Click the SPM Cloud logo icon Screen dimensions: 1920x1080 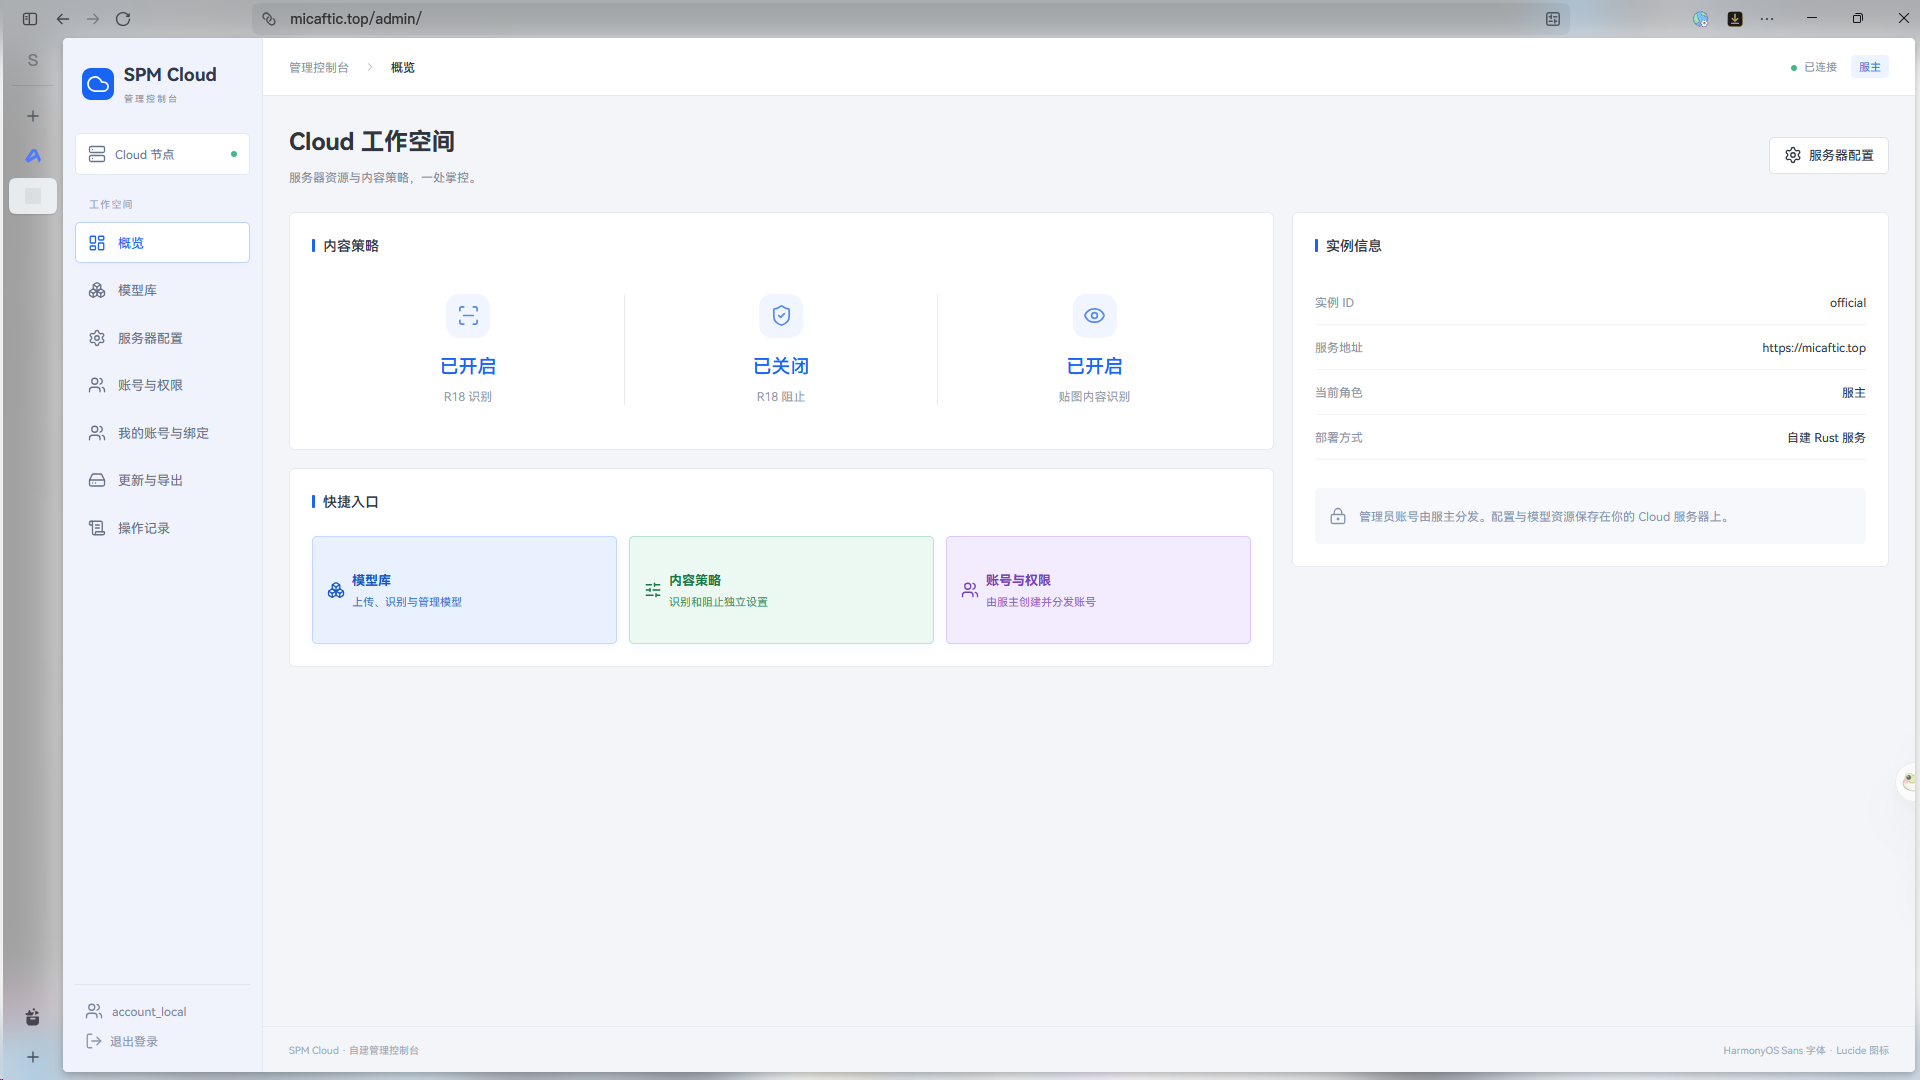click(x=98, y=84)
